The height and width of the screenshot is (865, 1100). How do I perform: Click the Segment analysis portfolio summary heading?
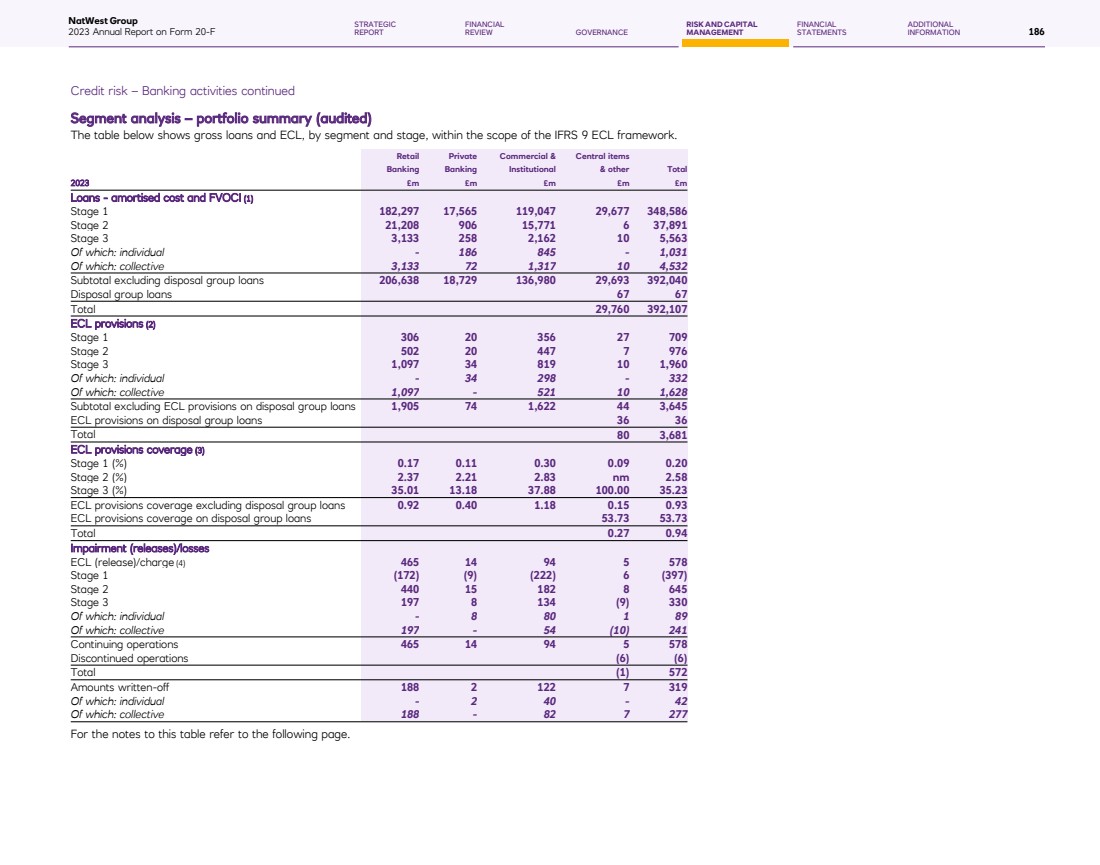(x=221, y=119)
